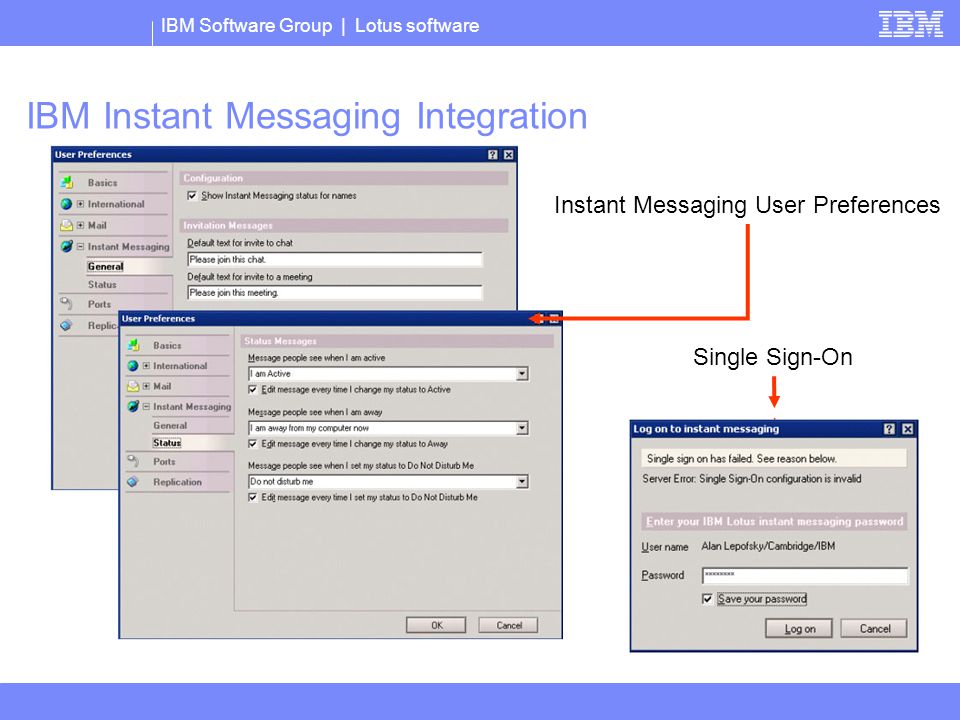Click International globe icon in front Preferences window

[x=132, y=366]
